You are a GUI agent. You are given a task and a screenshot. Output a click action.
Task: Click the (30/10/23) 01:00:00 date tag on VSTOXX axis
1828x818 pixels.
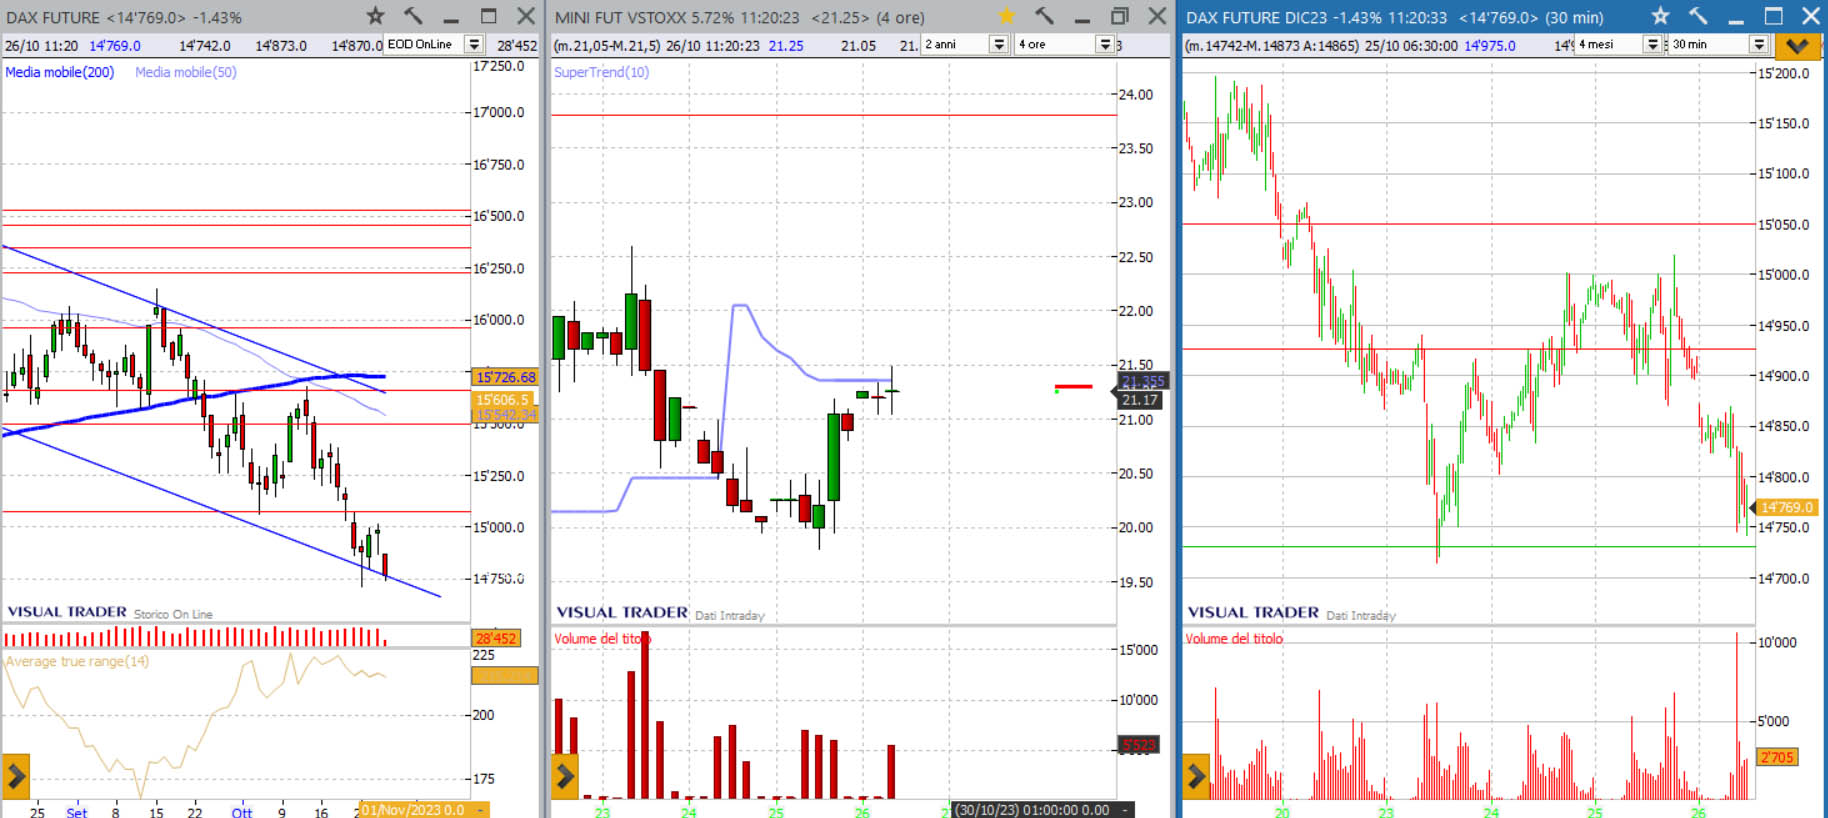1041,810
